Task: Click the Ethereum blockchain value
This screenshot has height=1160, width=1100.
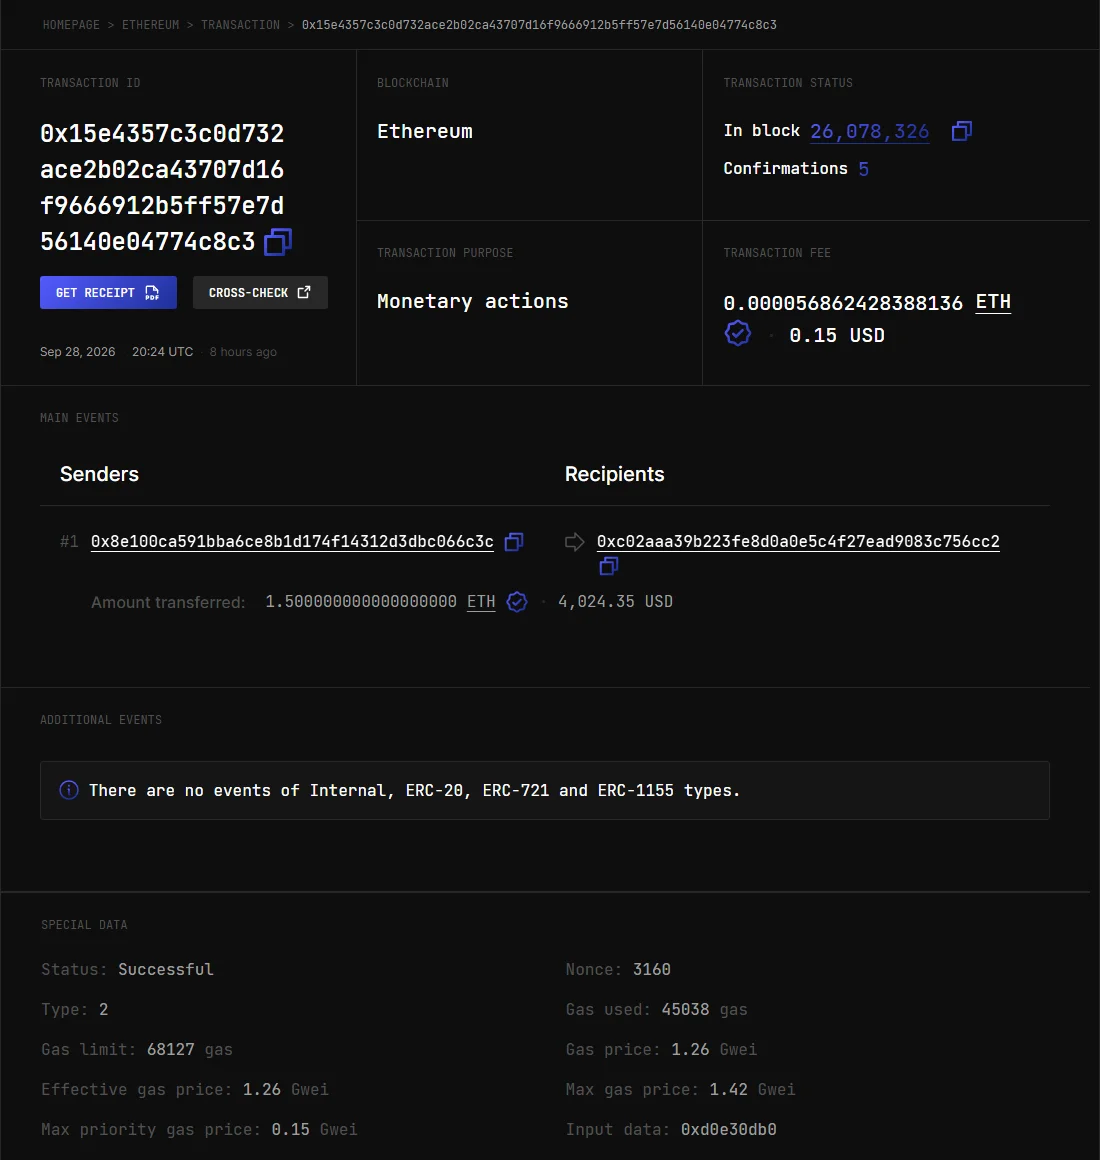Action: tap(425, 132)
